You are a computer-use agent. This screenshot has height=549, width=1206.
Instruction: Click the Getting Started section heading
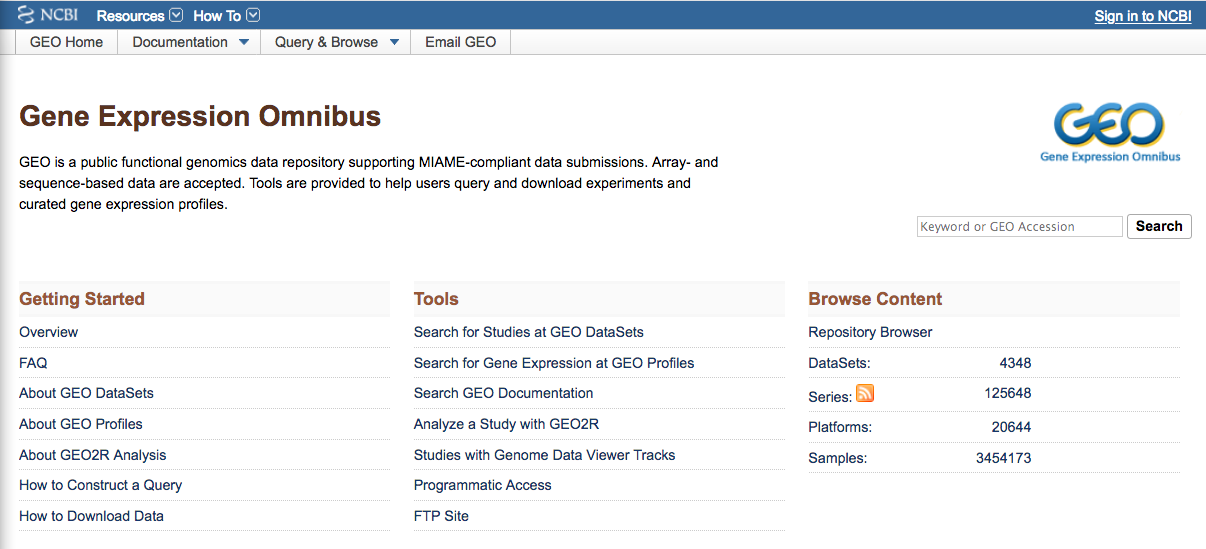click(x=82, y=299)
